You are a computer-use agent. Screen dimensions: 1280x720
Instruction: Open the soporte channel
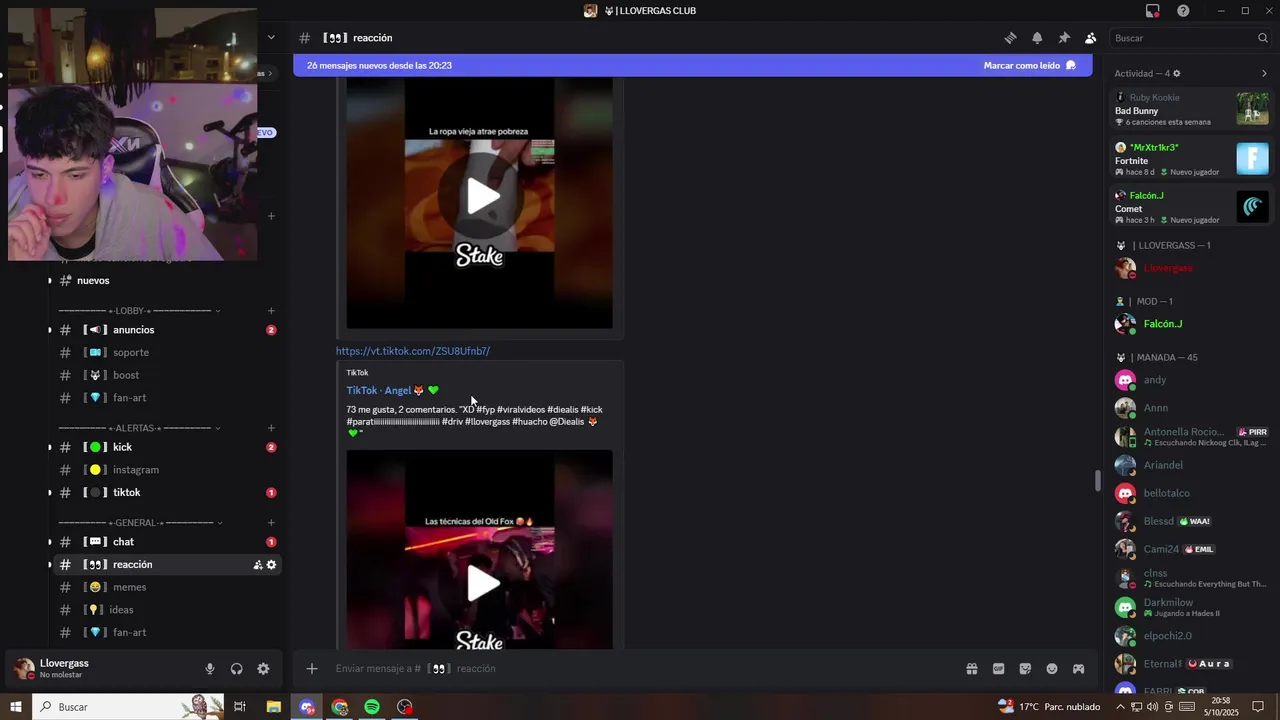pos(165,352)
